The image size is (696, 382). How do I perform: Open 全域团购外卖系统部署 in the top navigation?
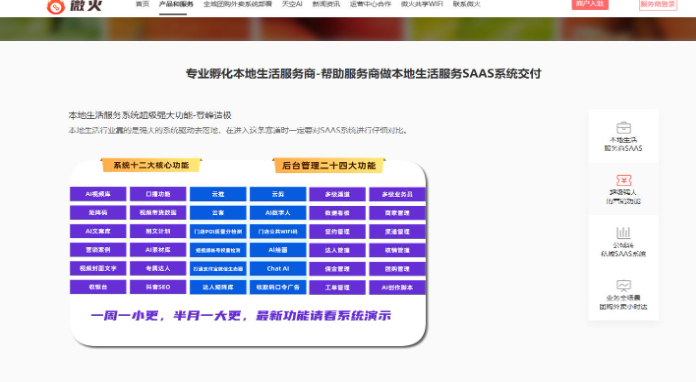tap(237, 4)
